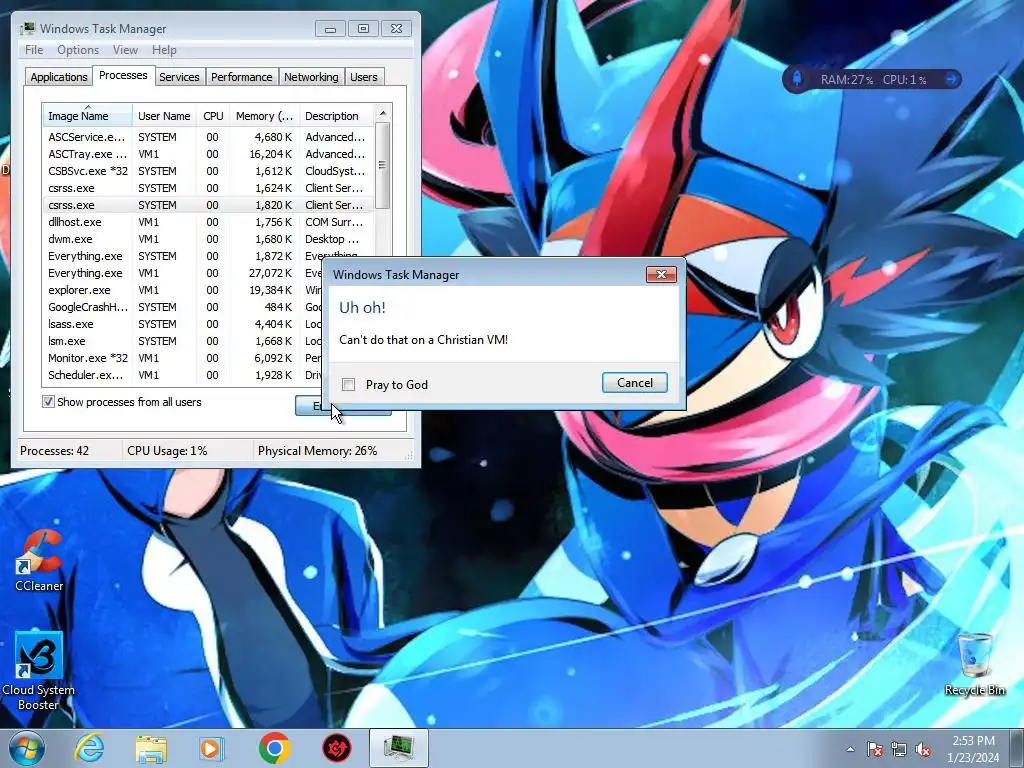Select the lsass.exe process
Viewport: 1024px width, 768px height.
pos(183,324)
